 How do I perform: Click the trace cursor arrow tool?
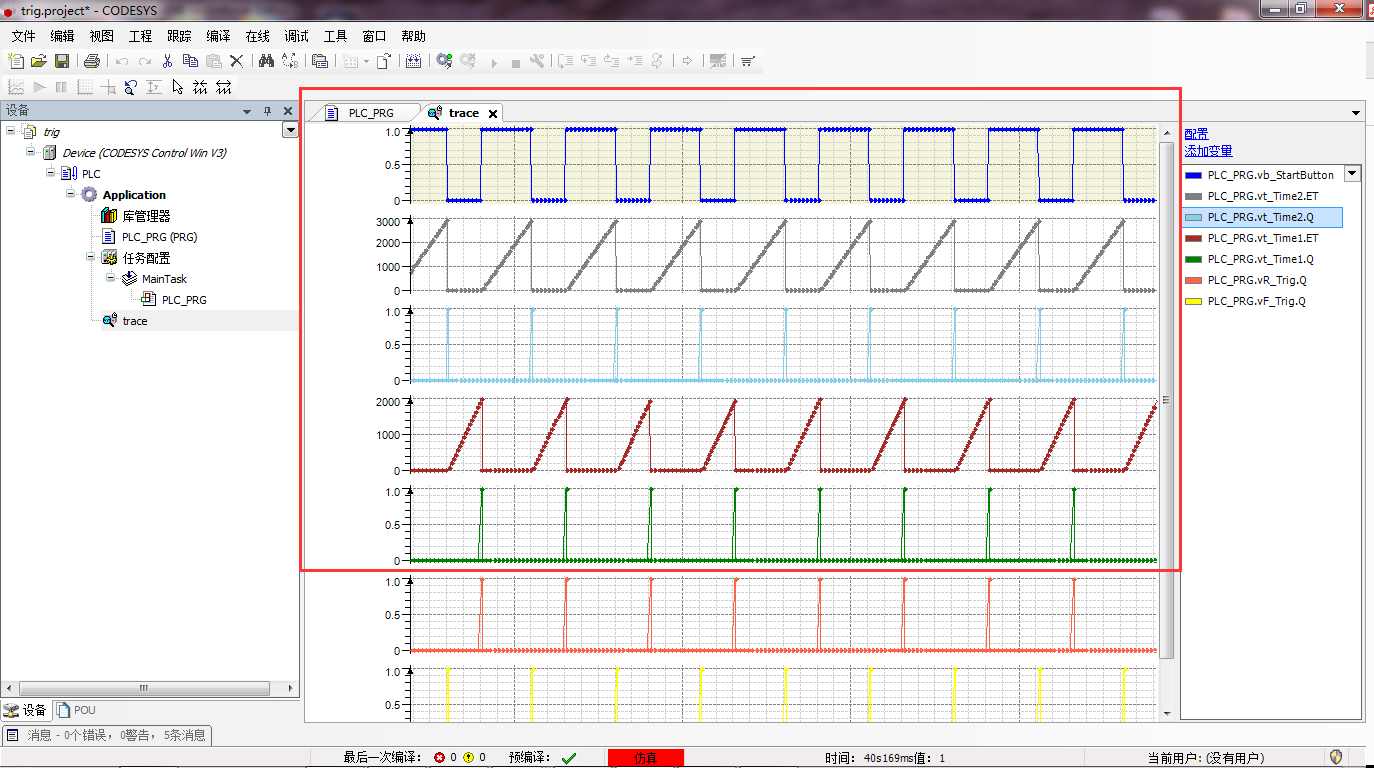pos(177,87)
